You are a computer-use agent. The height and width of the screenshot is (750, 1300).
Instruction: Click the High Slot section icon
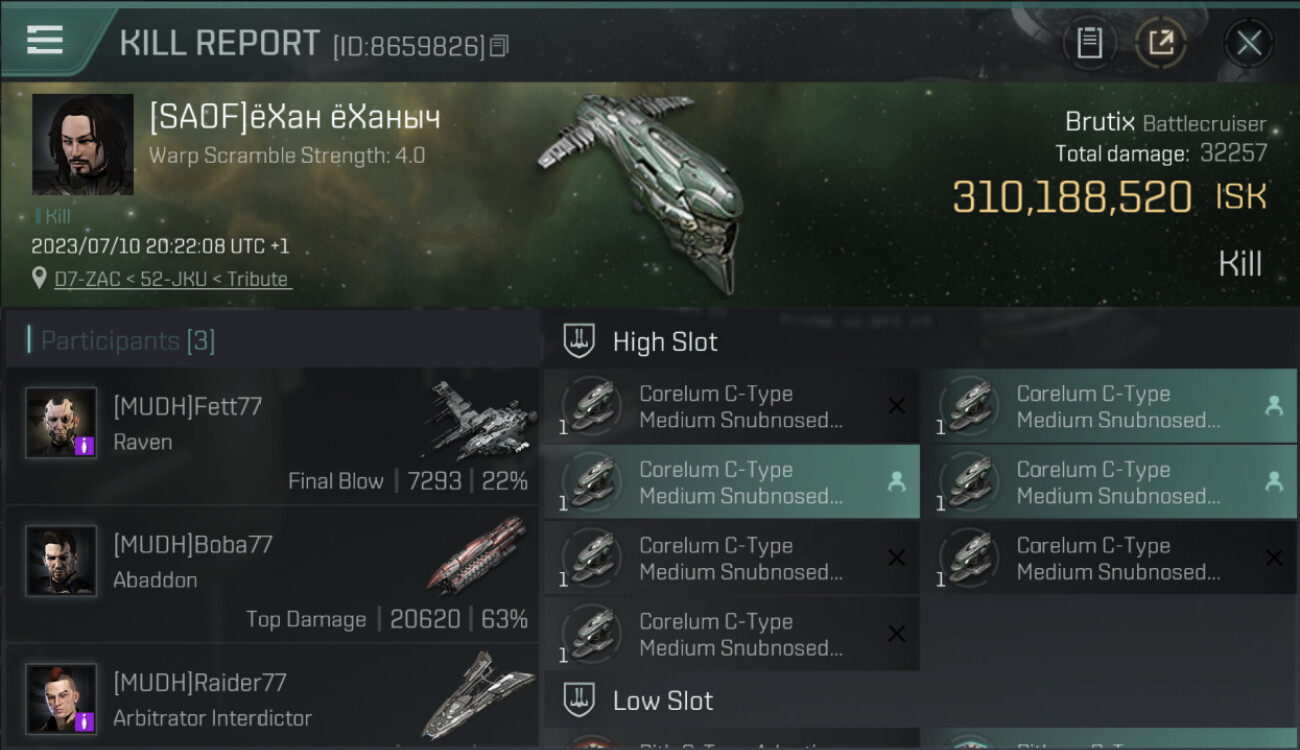[x=578, y=341]
